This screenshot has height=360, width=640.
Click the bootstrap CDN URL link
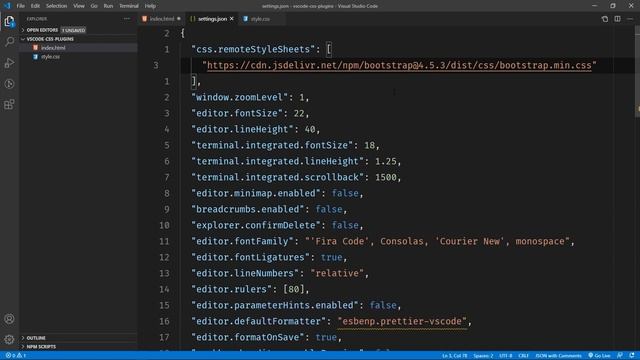399,65
